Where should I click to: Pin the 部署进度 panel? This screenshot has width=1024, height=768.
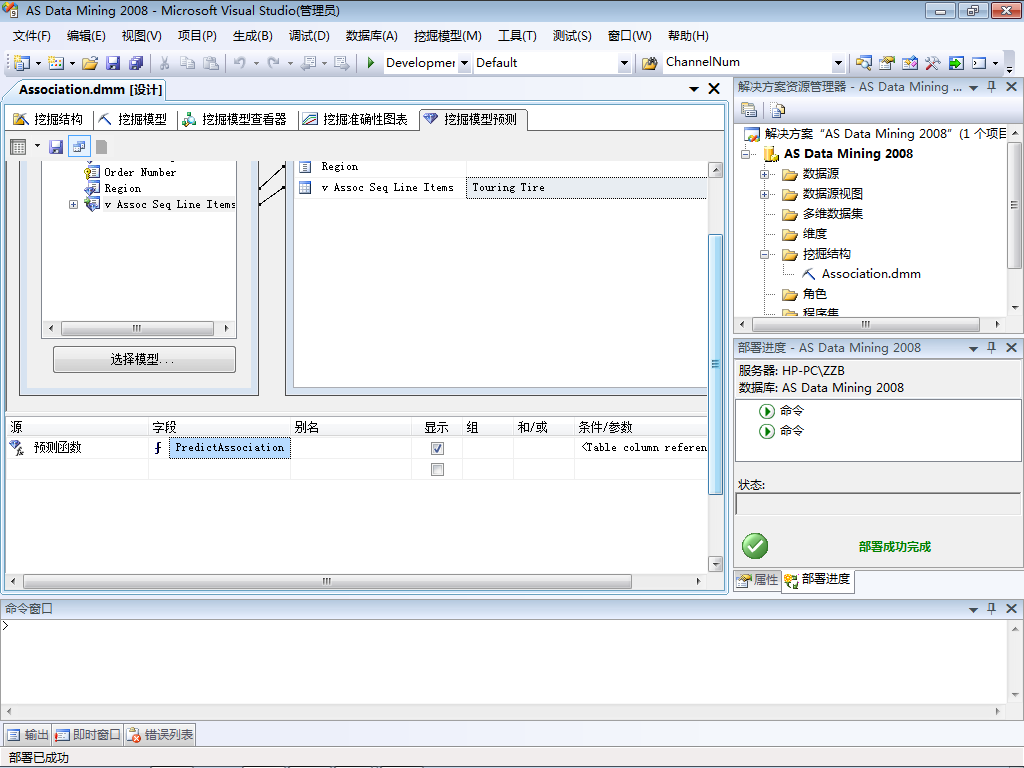991,347
